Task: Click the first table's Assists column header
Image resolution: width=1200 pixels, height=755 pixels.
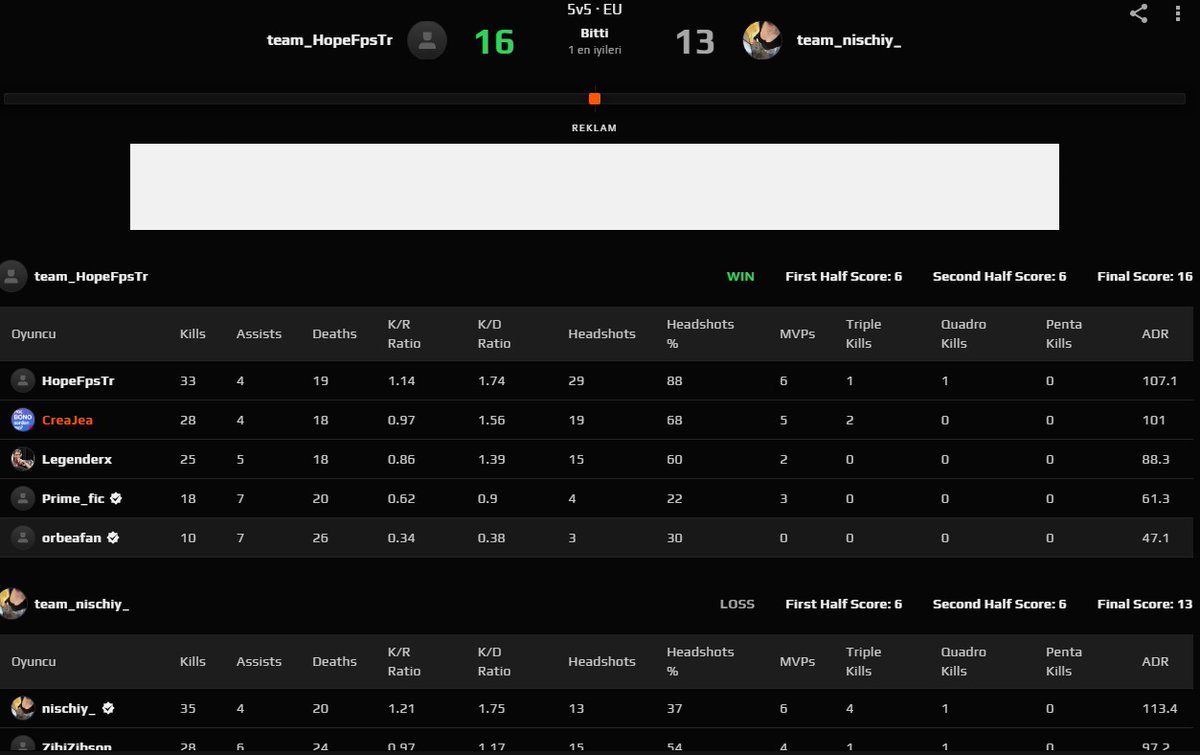Action: (x=259, y=334)
